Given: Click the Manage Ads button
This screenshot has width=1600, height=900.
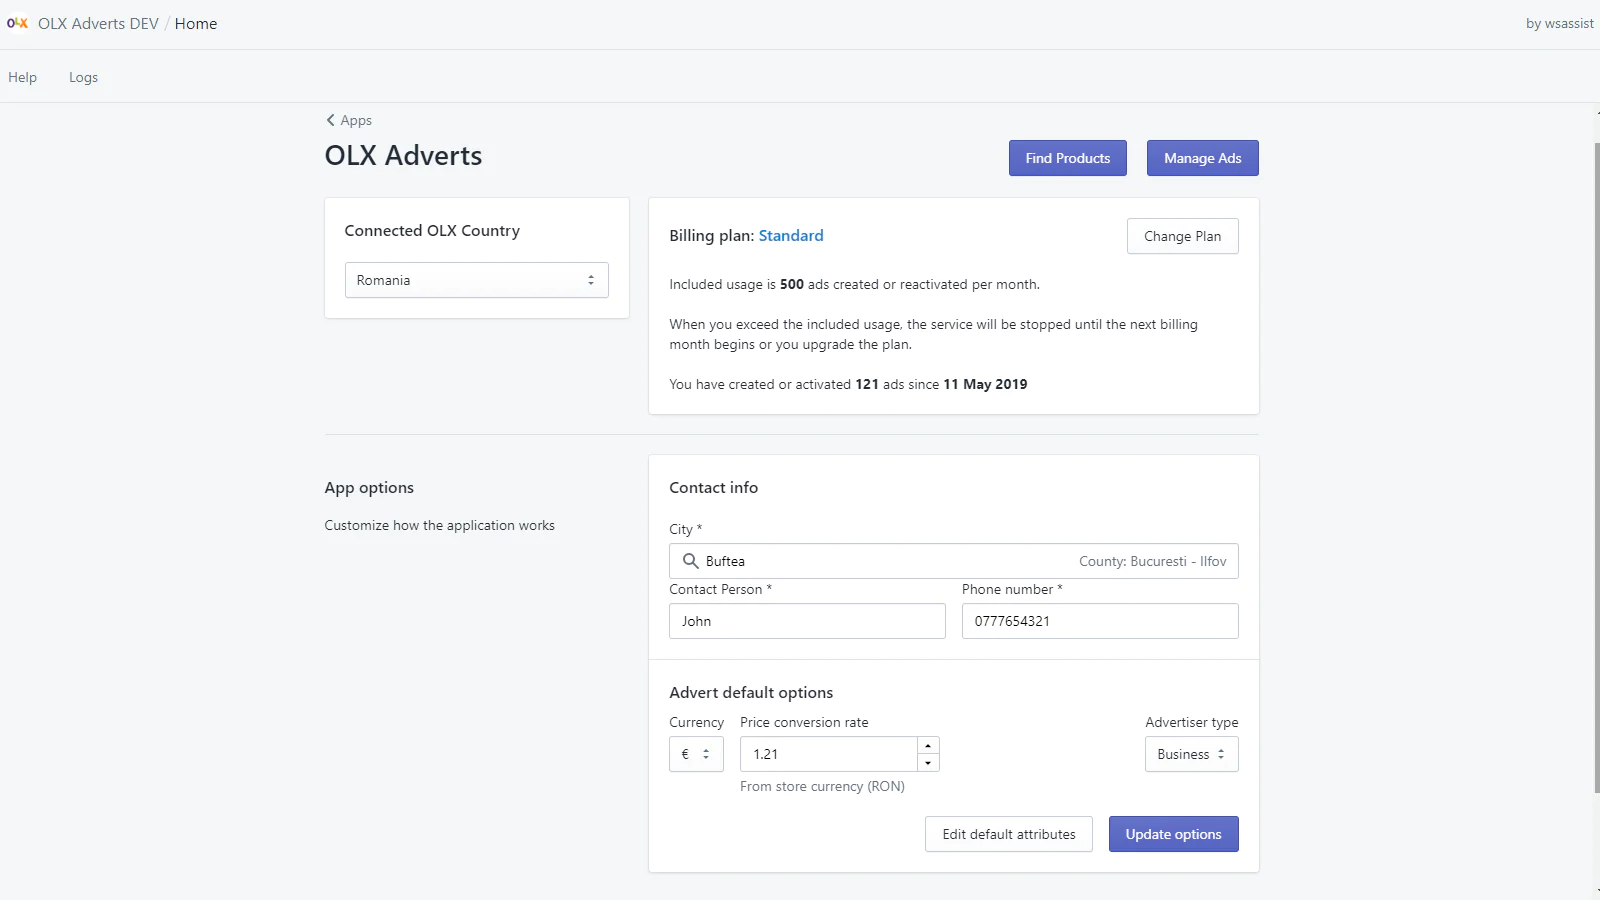Looking at the screenshot, I should tap(1202, 158).
